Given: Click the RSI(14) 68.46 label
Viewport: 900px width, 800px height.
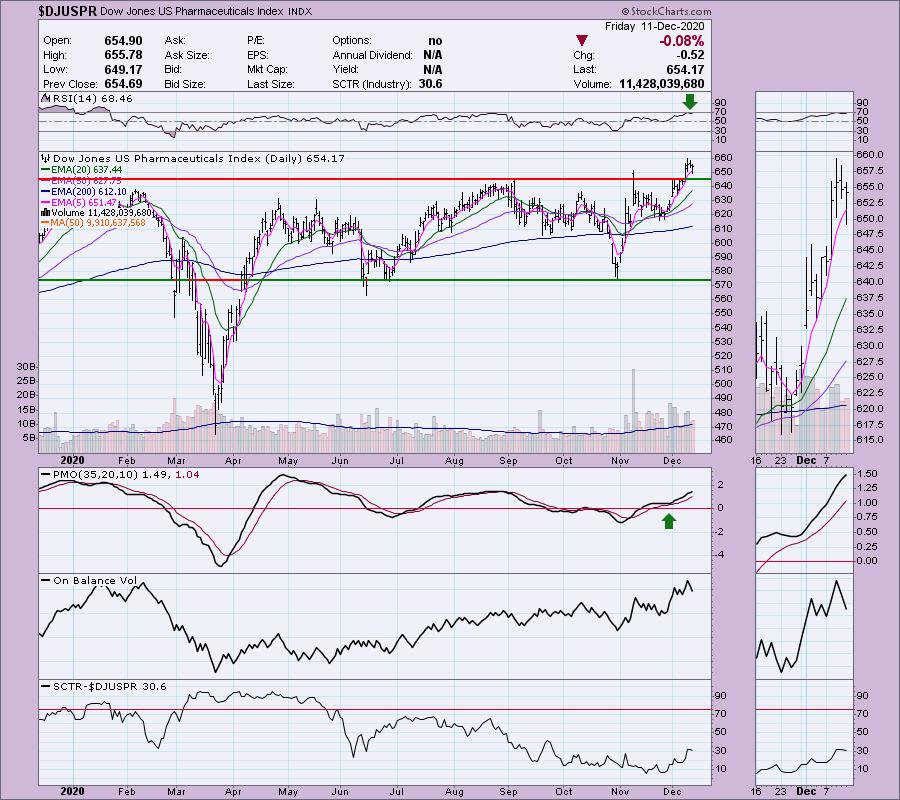Looking at the screenshot, I should click(92, 99).
